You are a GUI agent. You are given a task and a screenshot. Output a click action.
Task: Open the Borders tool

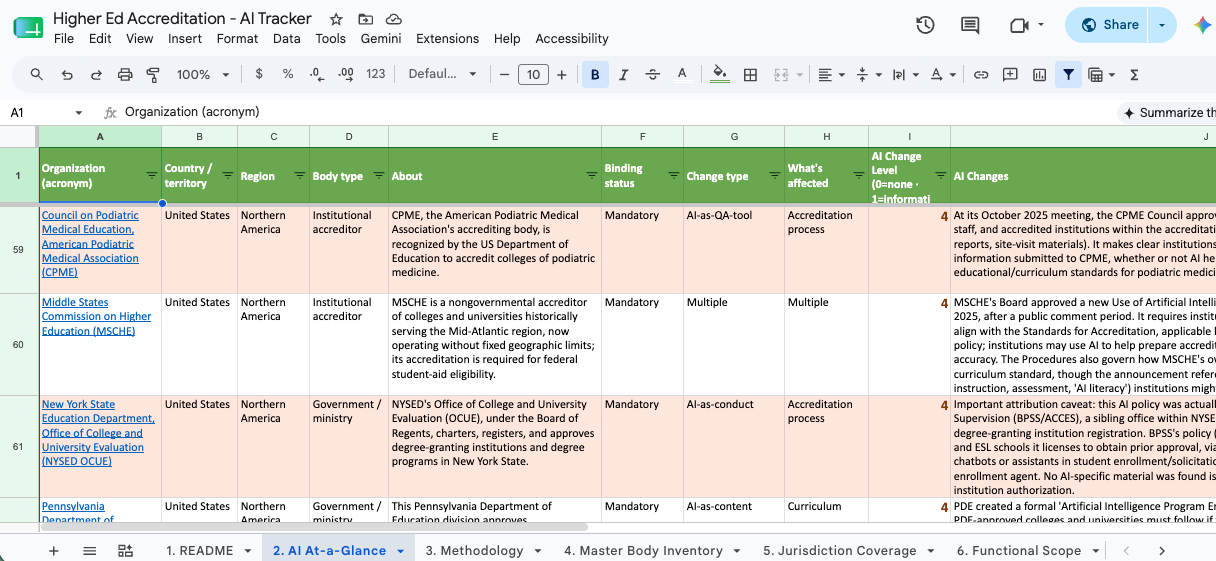(750, 75)
